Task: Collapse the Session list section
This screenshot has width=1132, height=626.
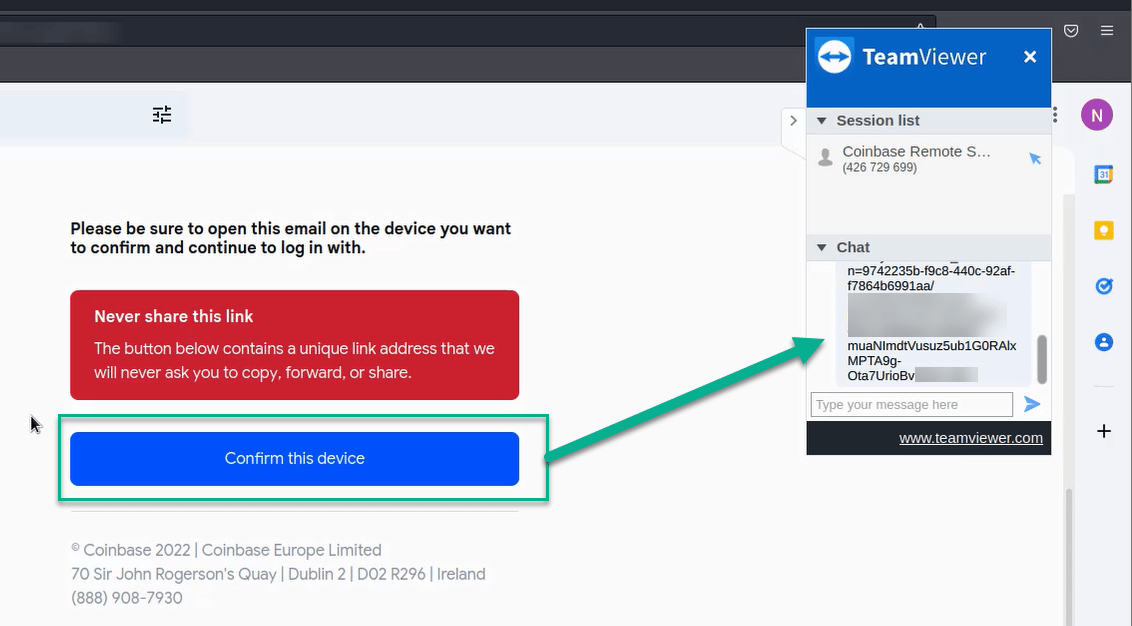Action: tap(822, 121)
